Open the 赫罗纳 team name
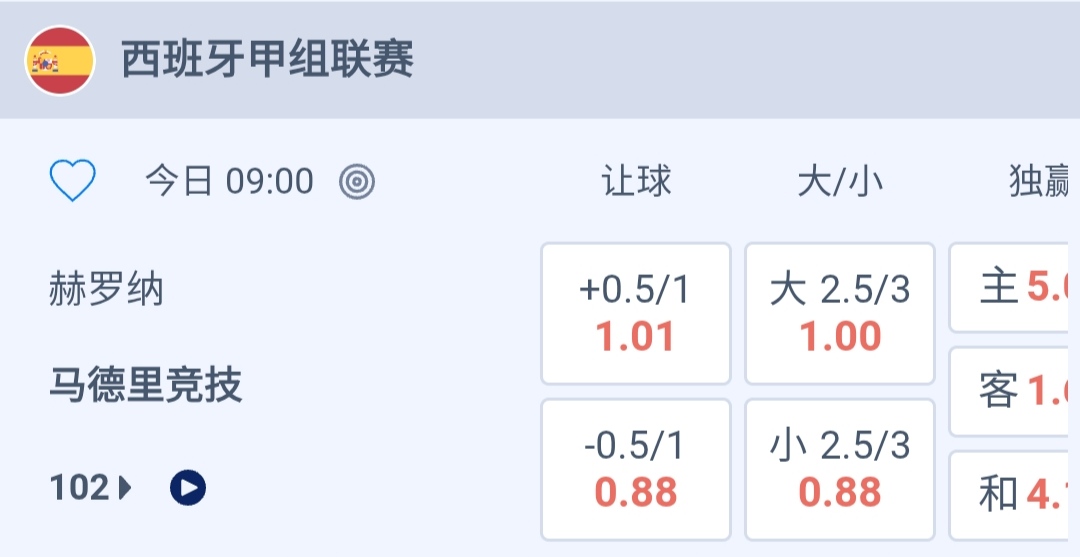This screenshot has width=1080, height=557. tap(106, 291)
